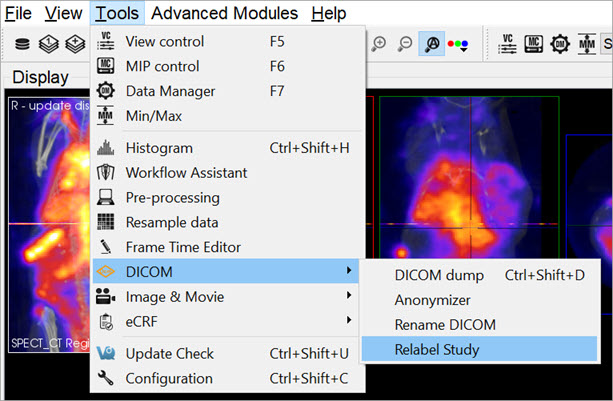The width and height of the screenshot is (613, 401).
Task: Open the Advanced Modules menu
Action: pos(224,13)
